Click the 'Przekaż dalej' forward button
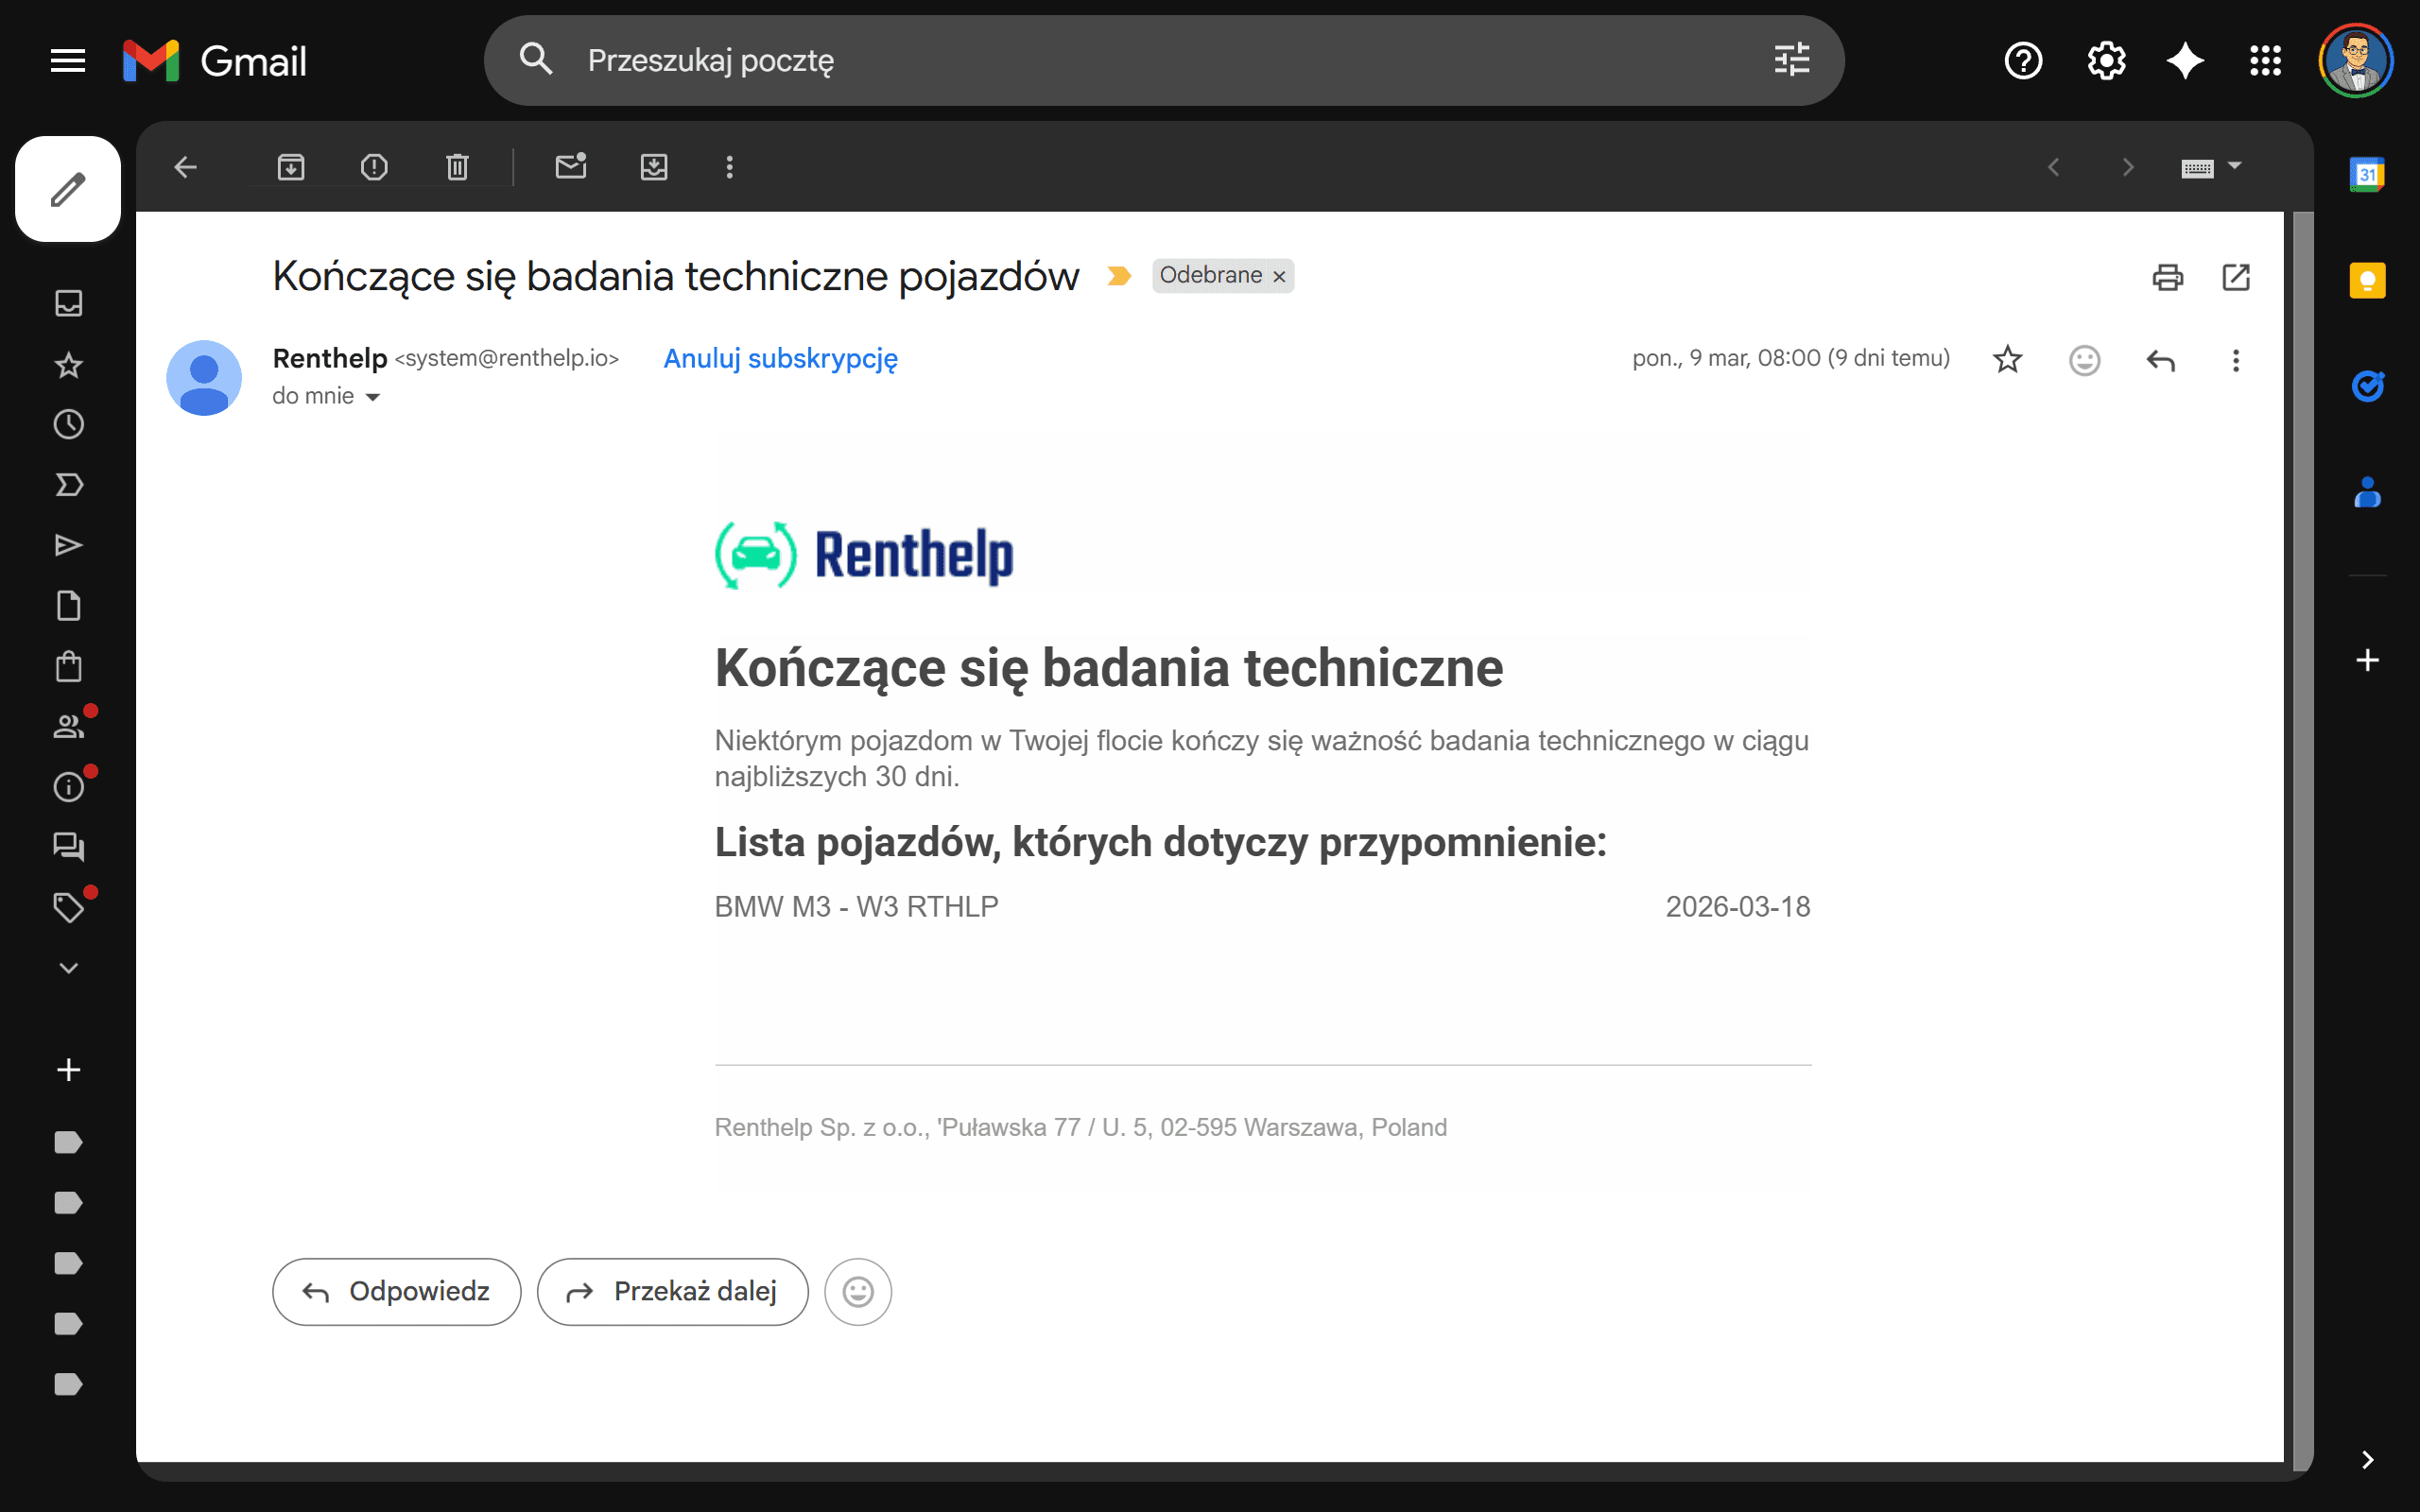 [x=672, y=1292]
